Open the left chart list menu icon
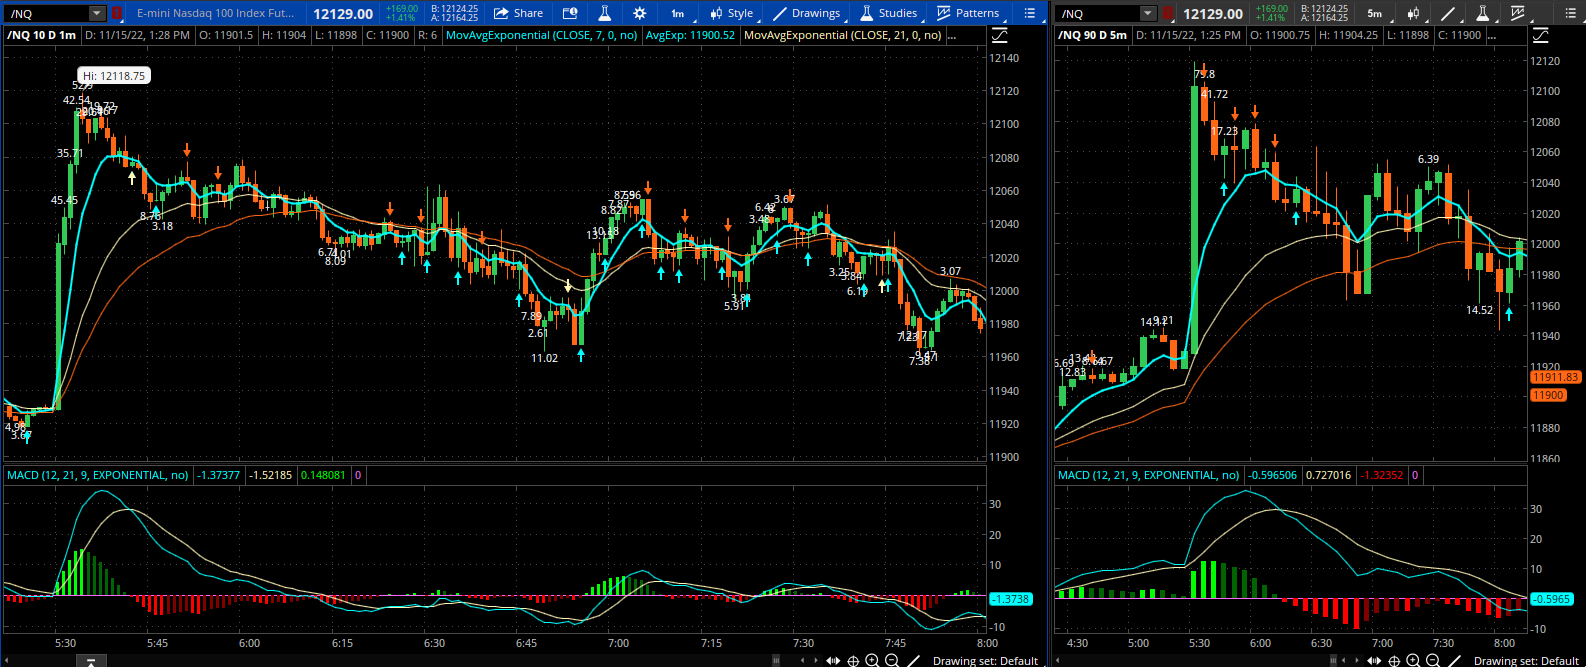This screenshot has width=1586, height=667. pos(1030,13)
